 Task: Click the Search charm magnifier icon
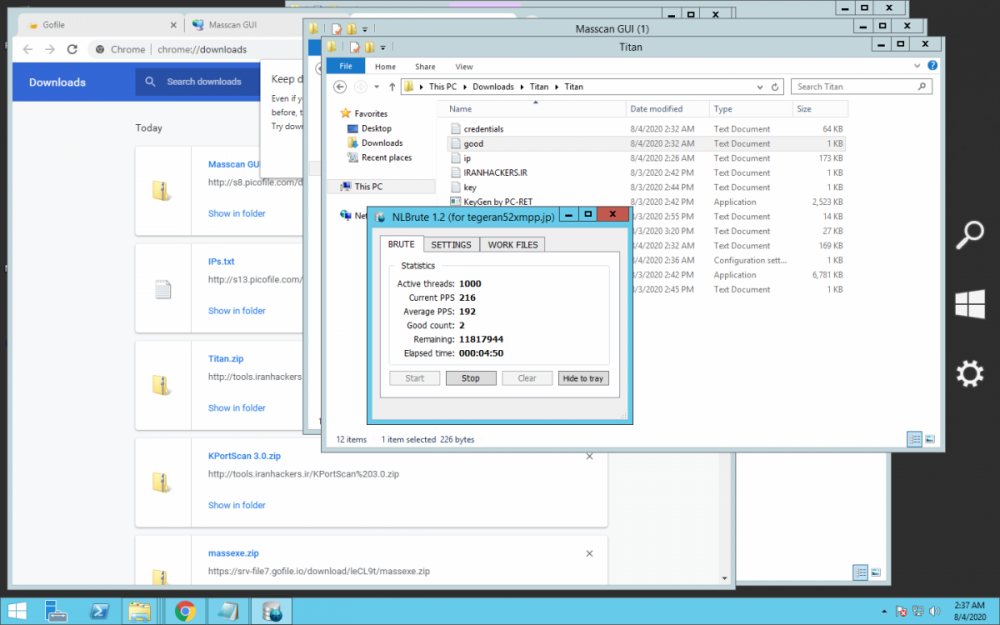(x=969, y=235)
